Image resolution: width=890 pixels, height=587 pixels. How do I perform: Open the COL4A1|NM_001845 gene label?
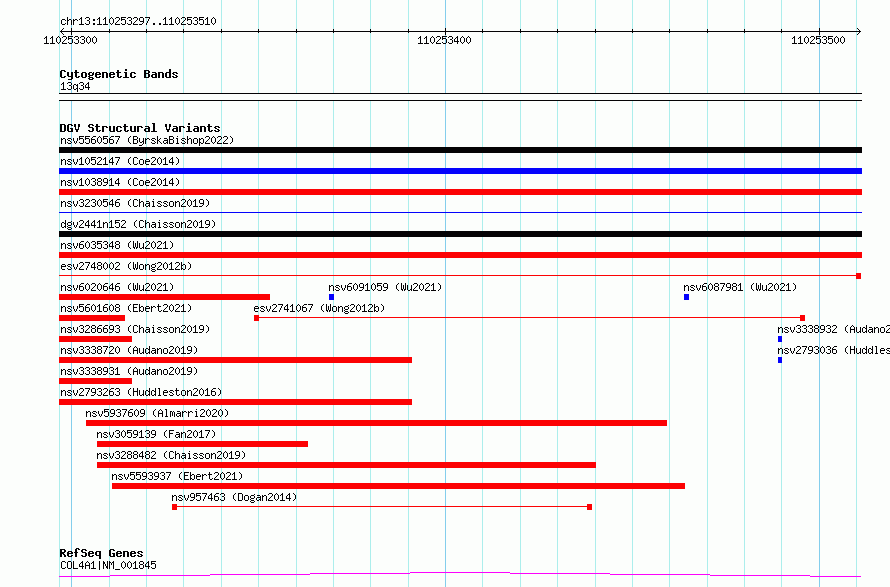tap(108, 565)
